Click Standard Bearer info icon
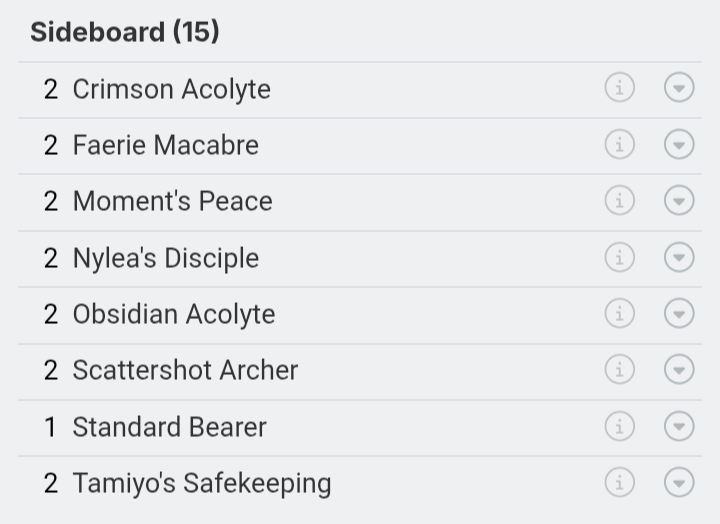This screenshot has width=720, height=524. click(619, 427)
